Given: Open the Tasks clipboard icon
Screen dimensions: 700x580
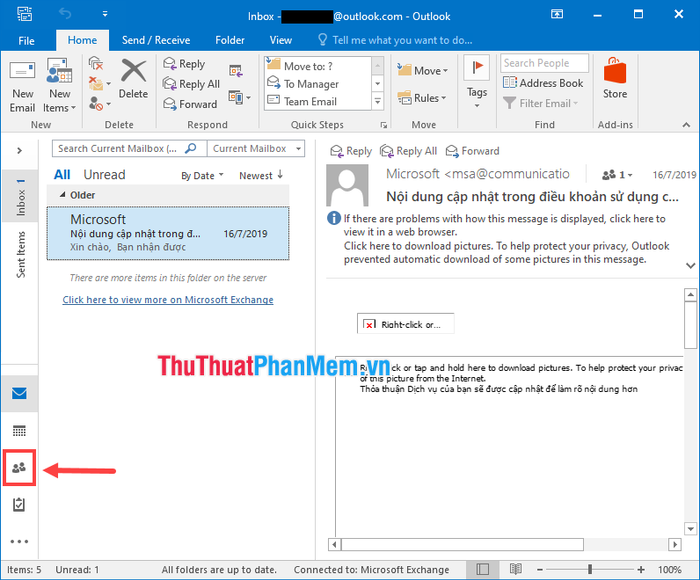Looking at the screenshot, I should click(19, 504).
